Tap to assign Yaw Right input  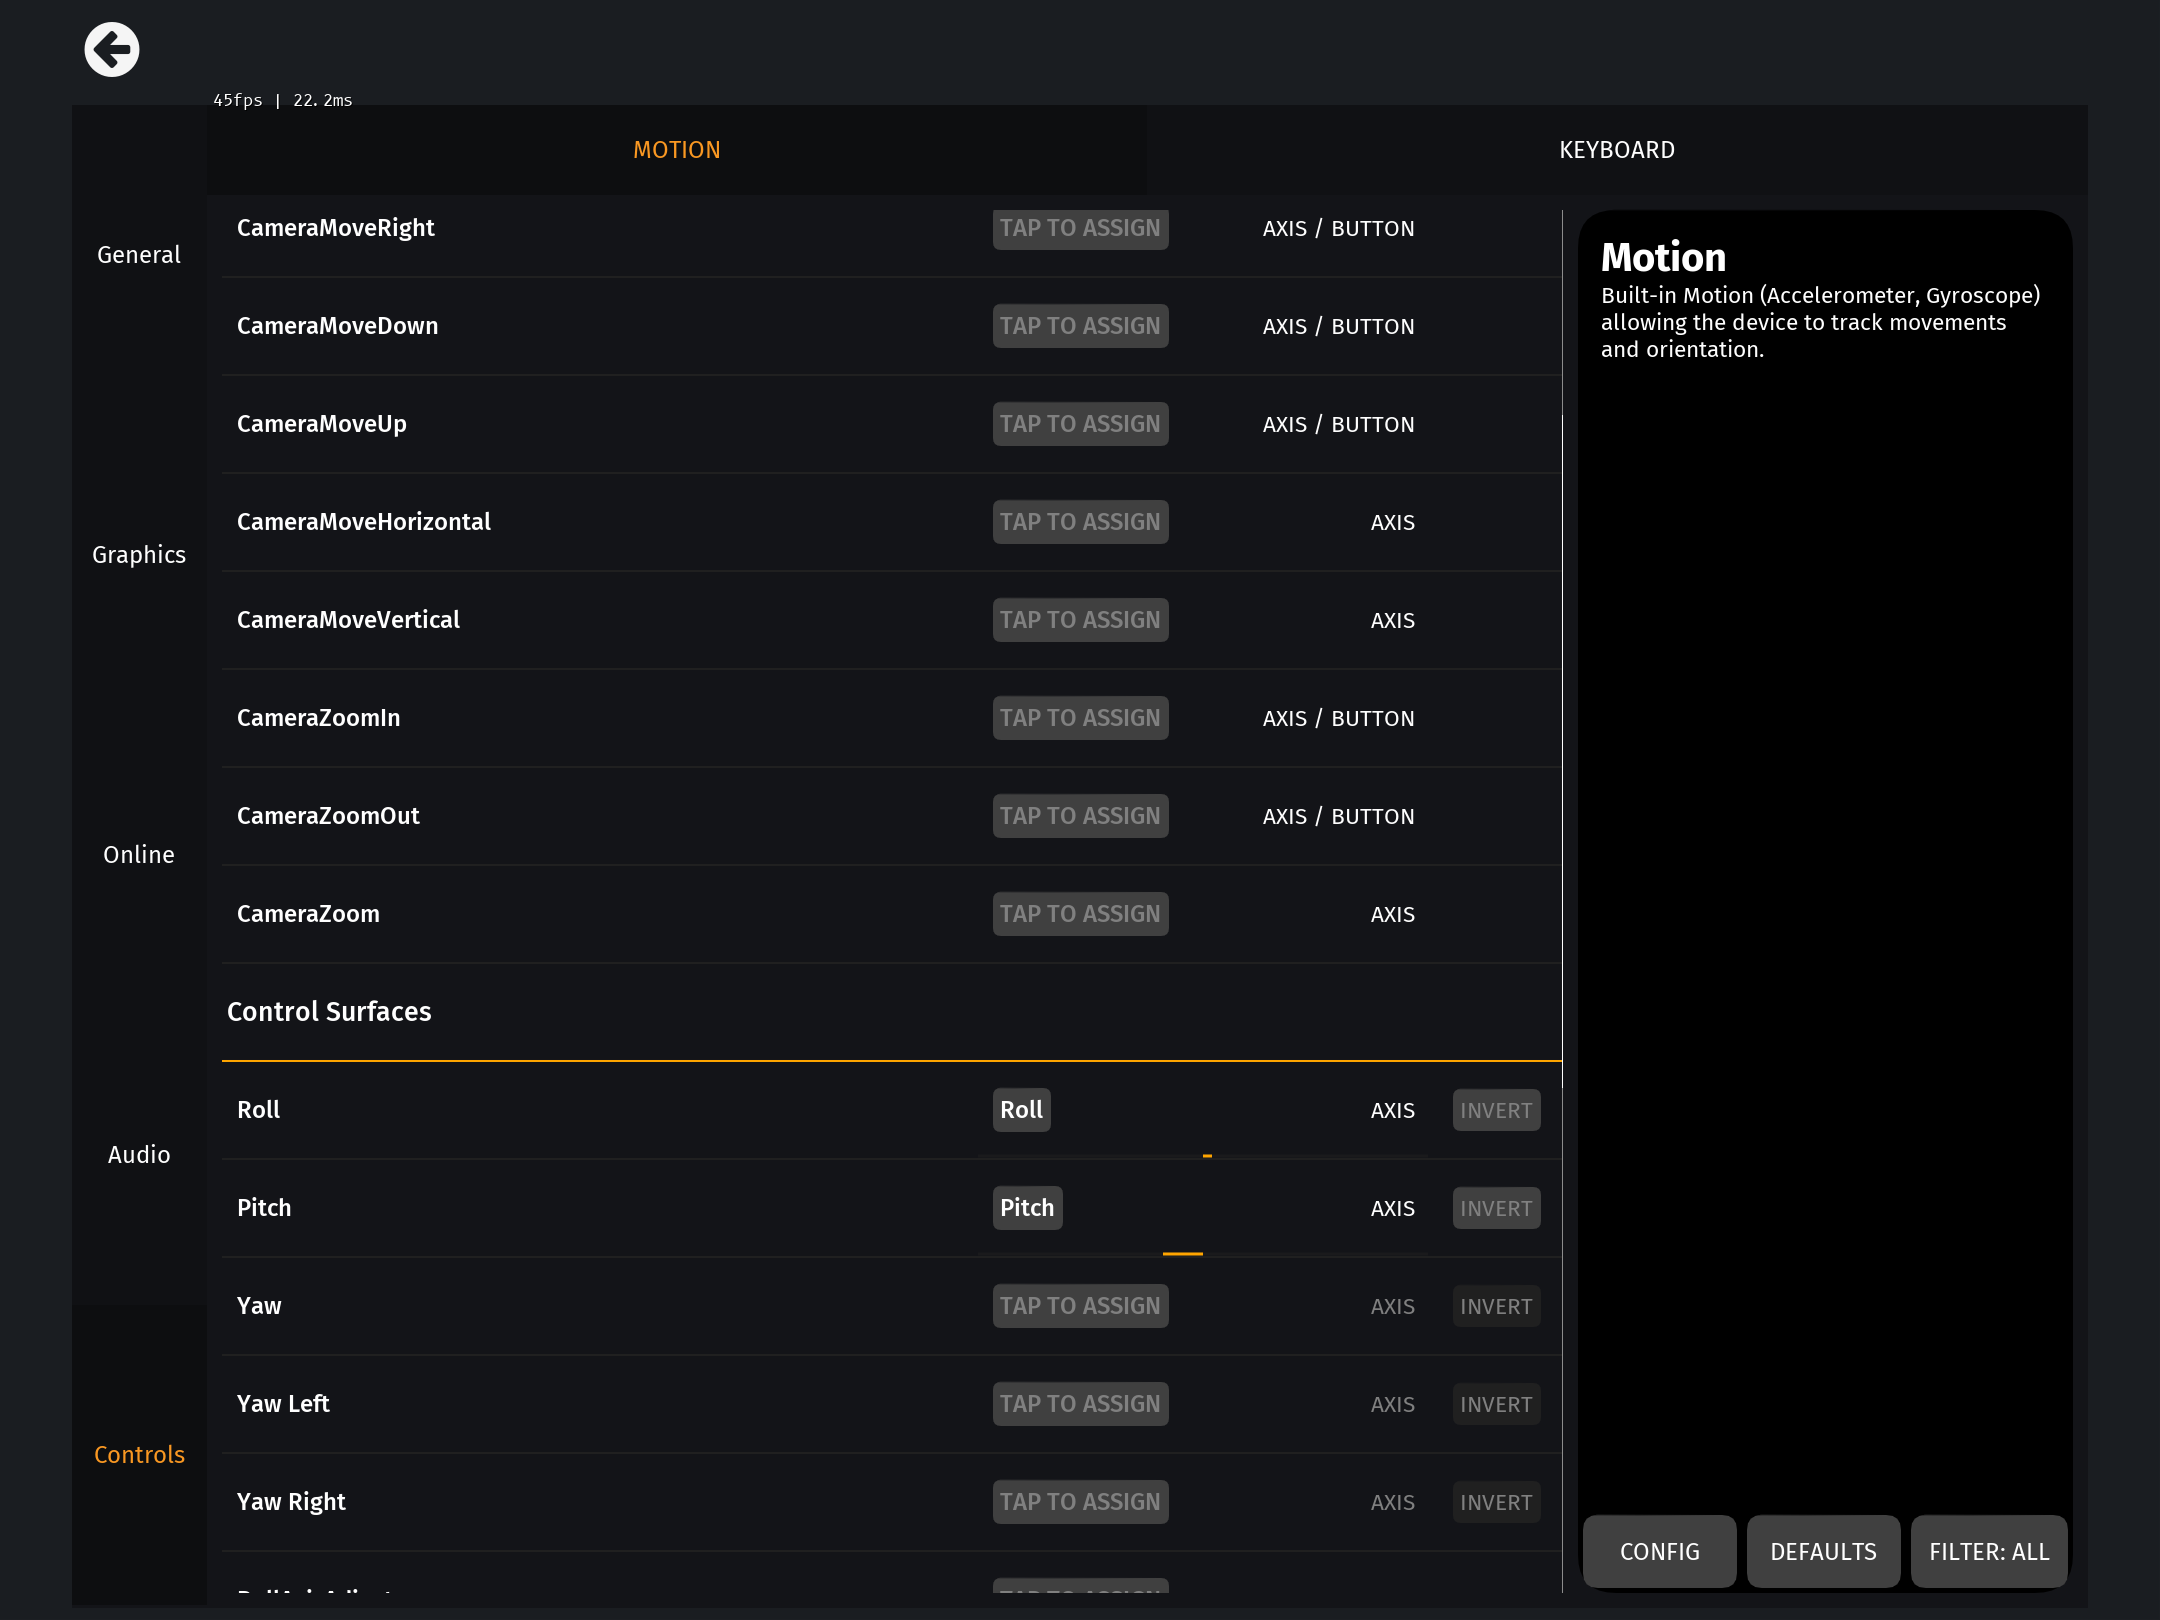(x=1080, y=1502)
